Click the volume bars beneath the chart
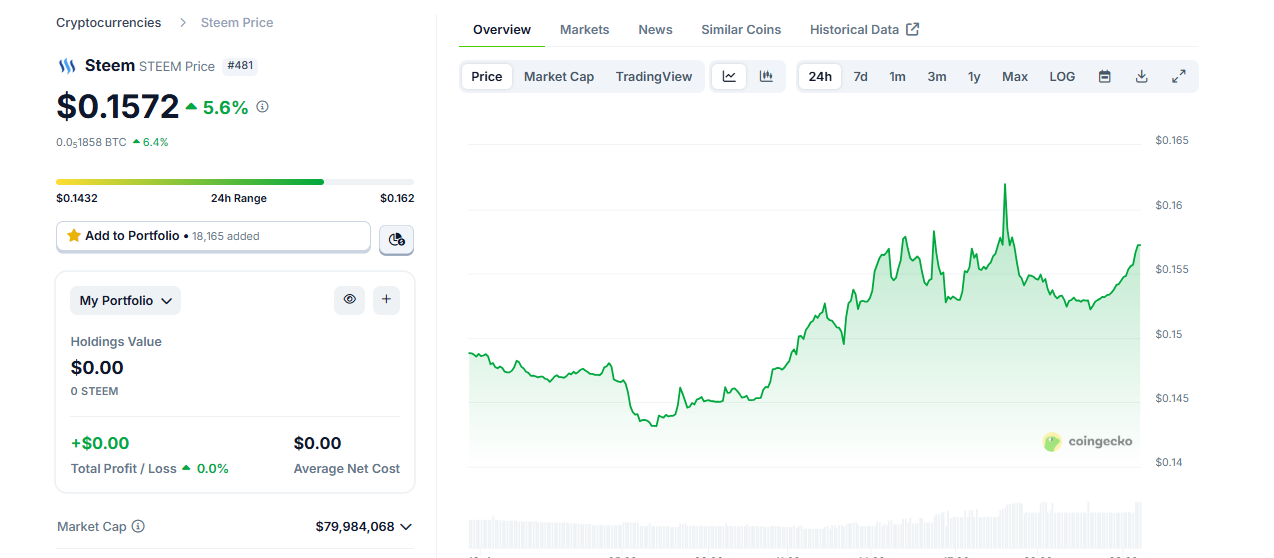1274x558 pixels. (804, 527)
